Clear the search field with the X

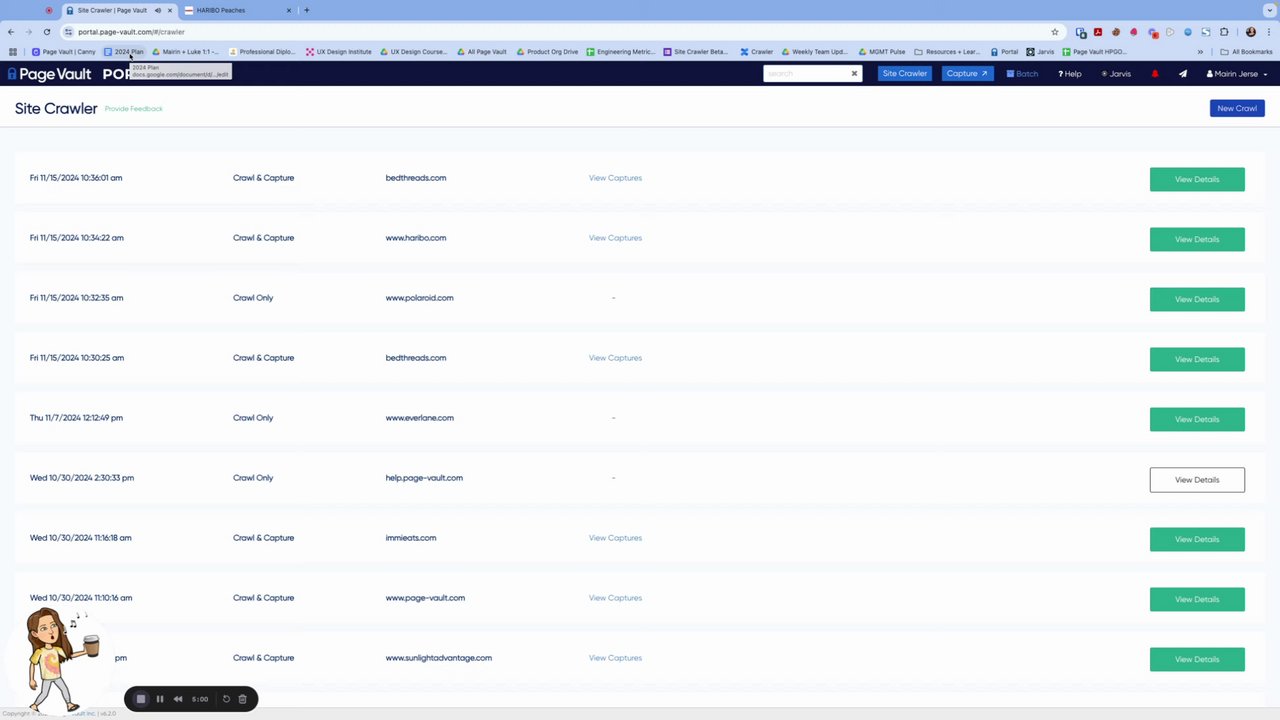click(x=854, y=73)
